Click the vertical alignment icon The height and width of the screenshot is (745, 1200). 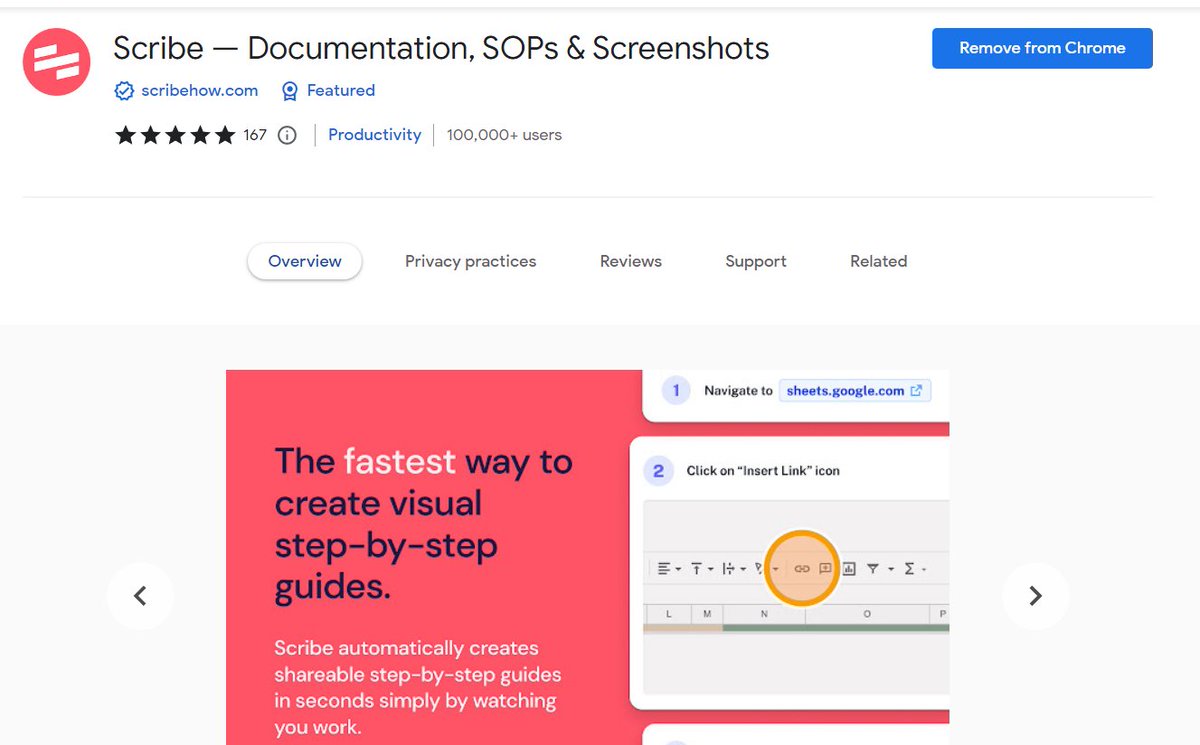tap(697, 568)
